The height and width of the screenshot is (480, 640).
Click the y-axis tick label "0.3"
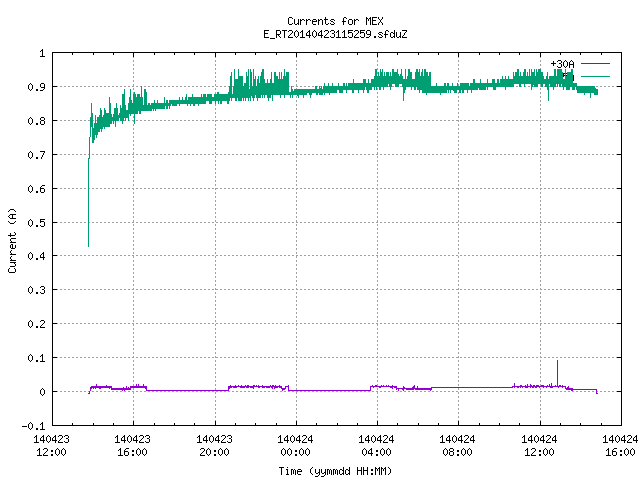pyautogui.click(x=36, y=290)
